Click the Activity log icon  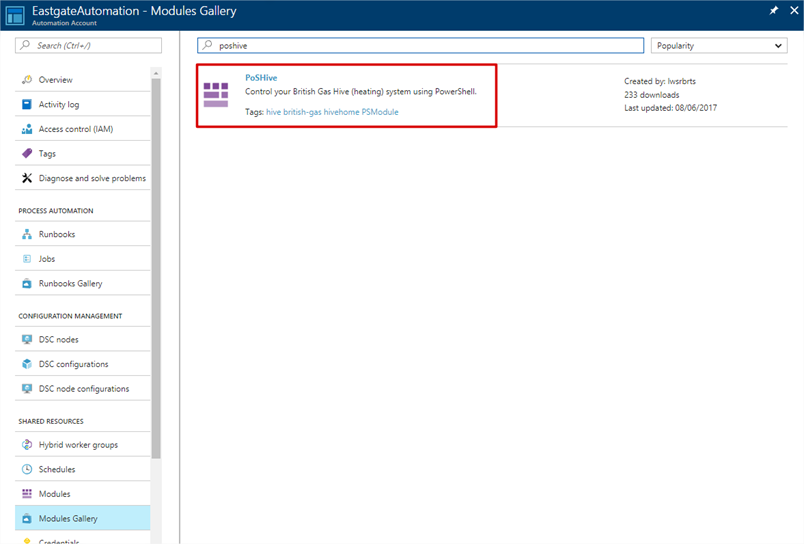point(27,104)
